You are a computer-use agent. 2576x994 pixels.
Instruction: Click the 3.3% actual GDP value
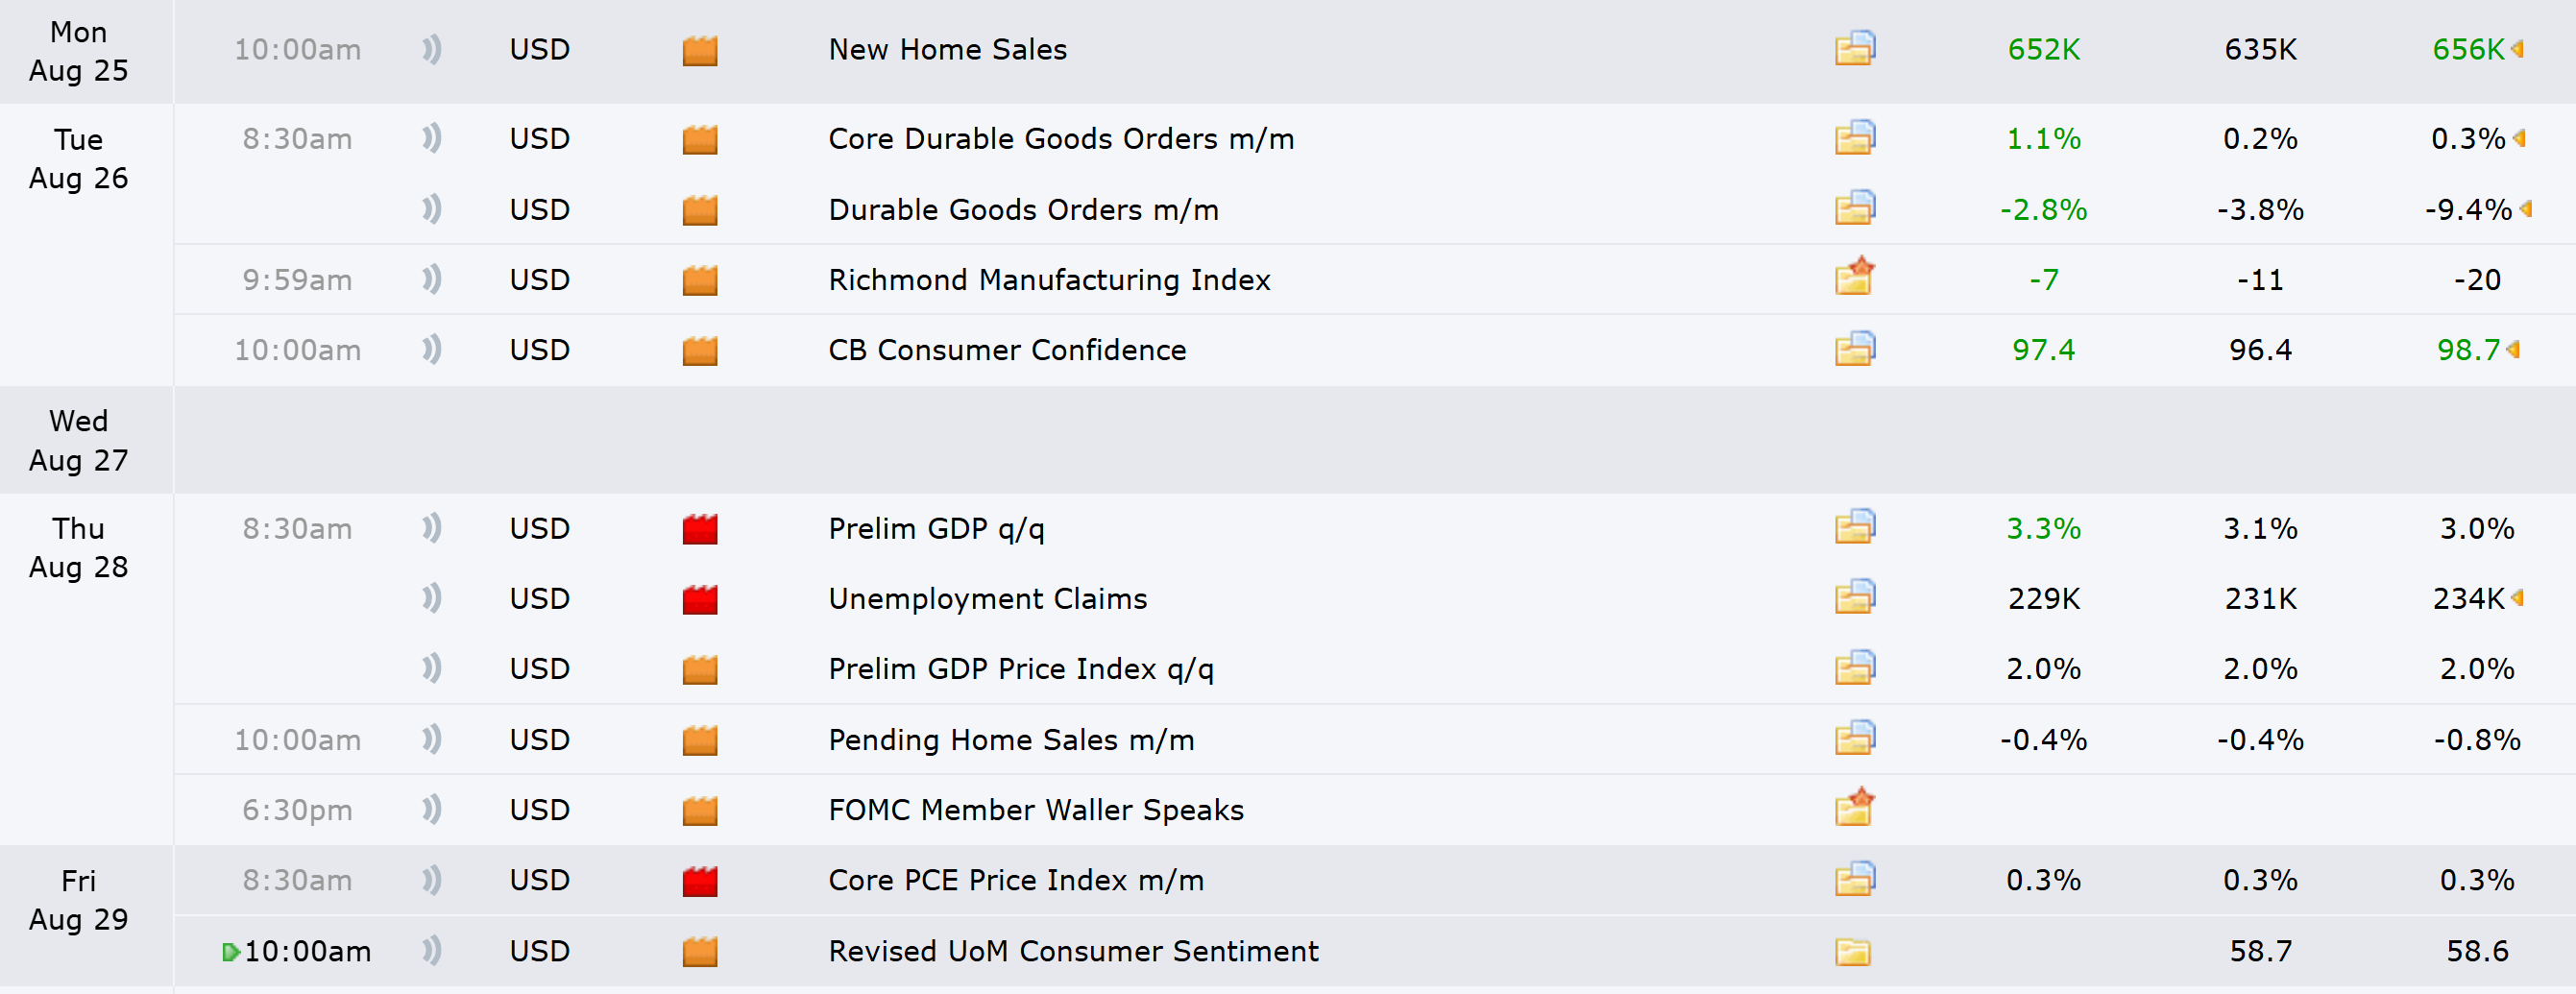(x=2043, y=528)
